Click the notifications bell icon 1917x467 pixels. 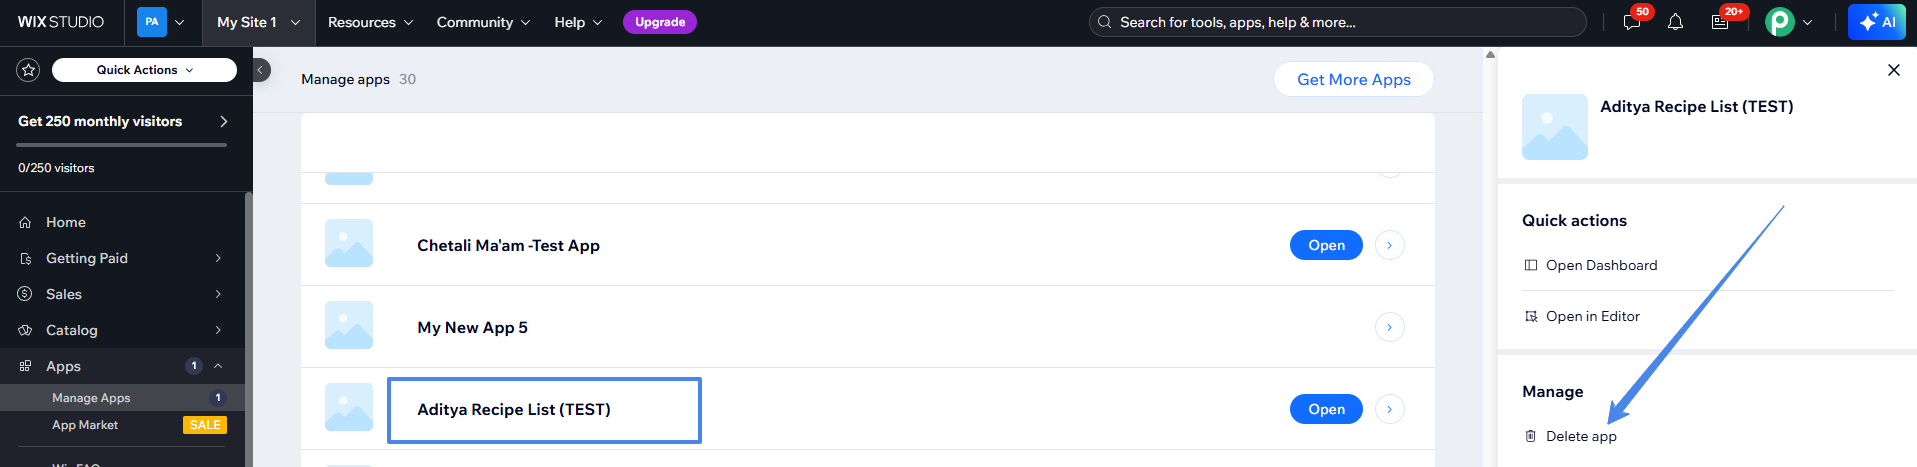coord(1675,22)
